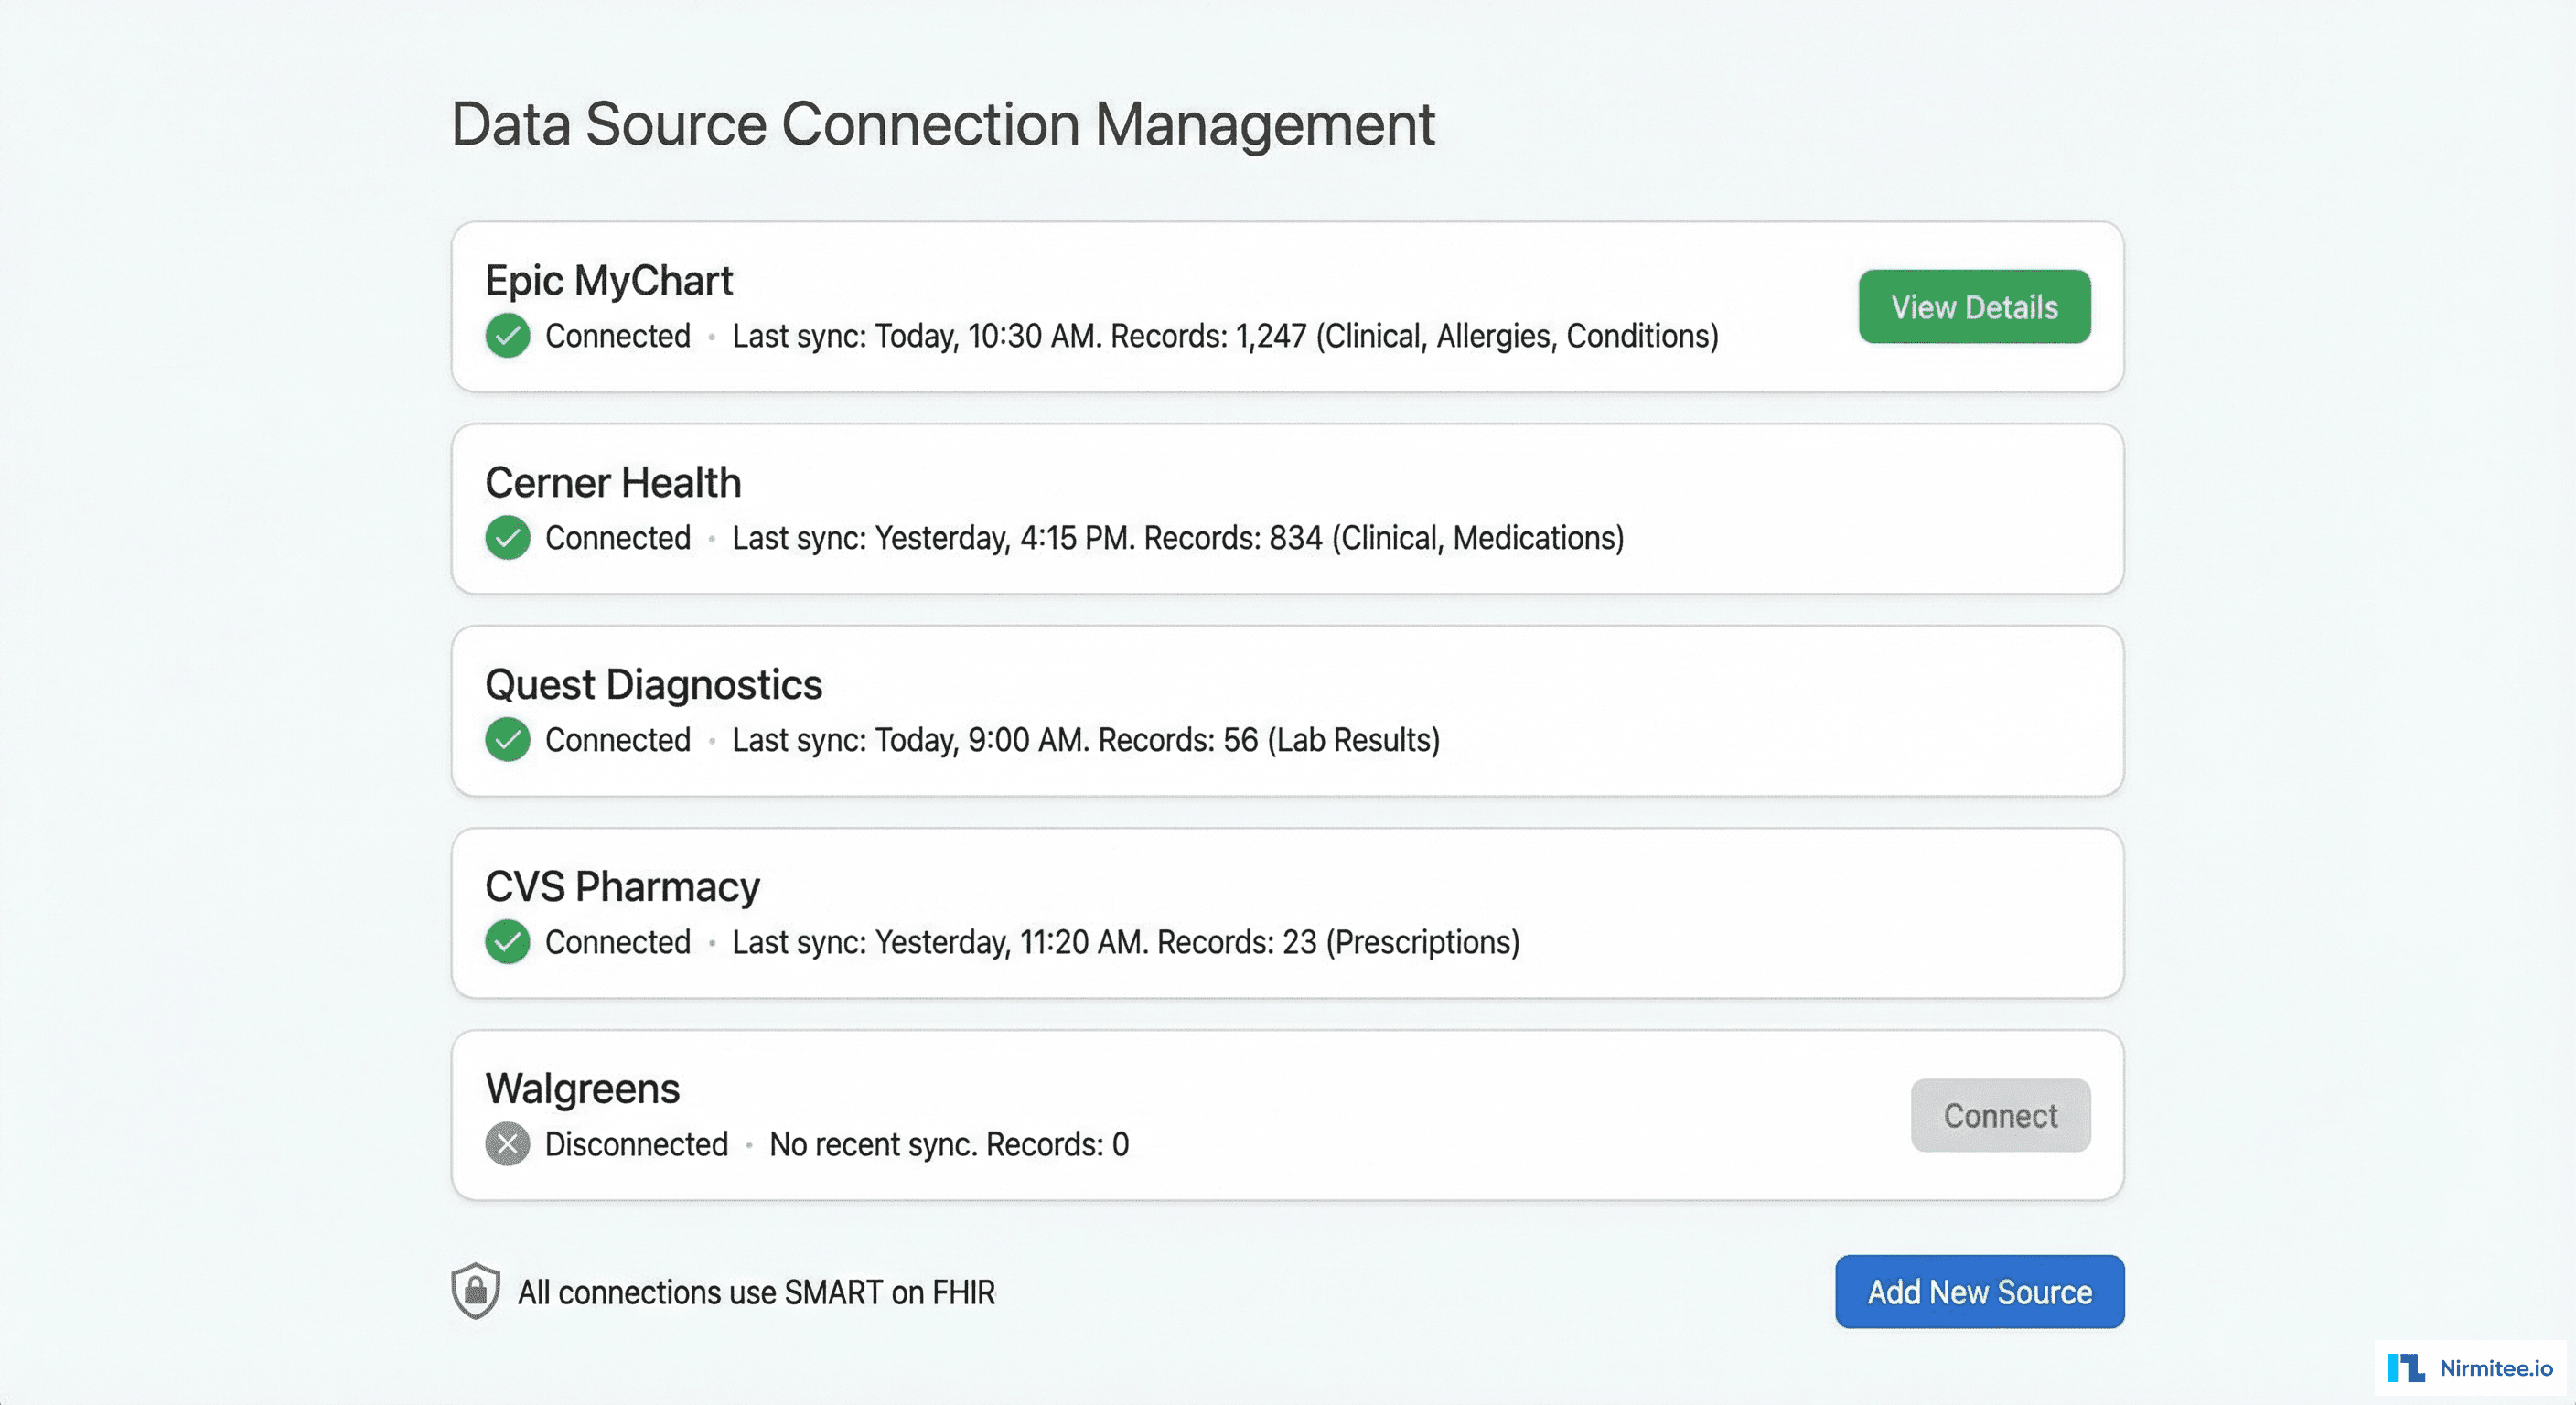
Task: Click the Add New Source button
Action: pyautogui.click(x=1978, y=1291)
